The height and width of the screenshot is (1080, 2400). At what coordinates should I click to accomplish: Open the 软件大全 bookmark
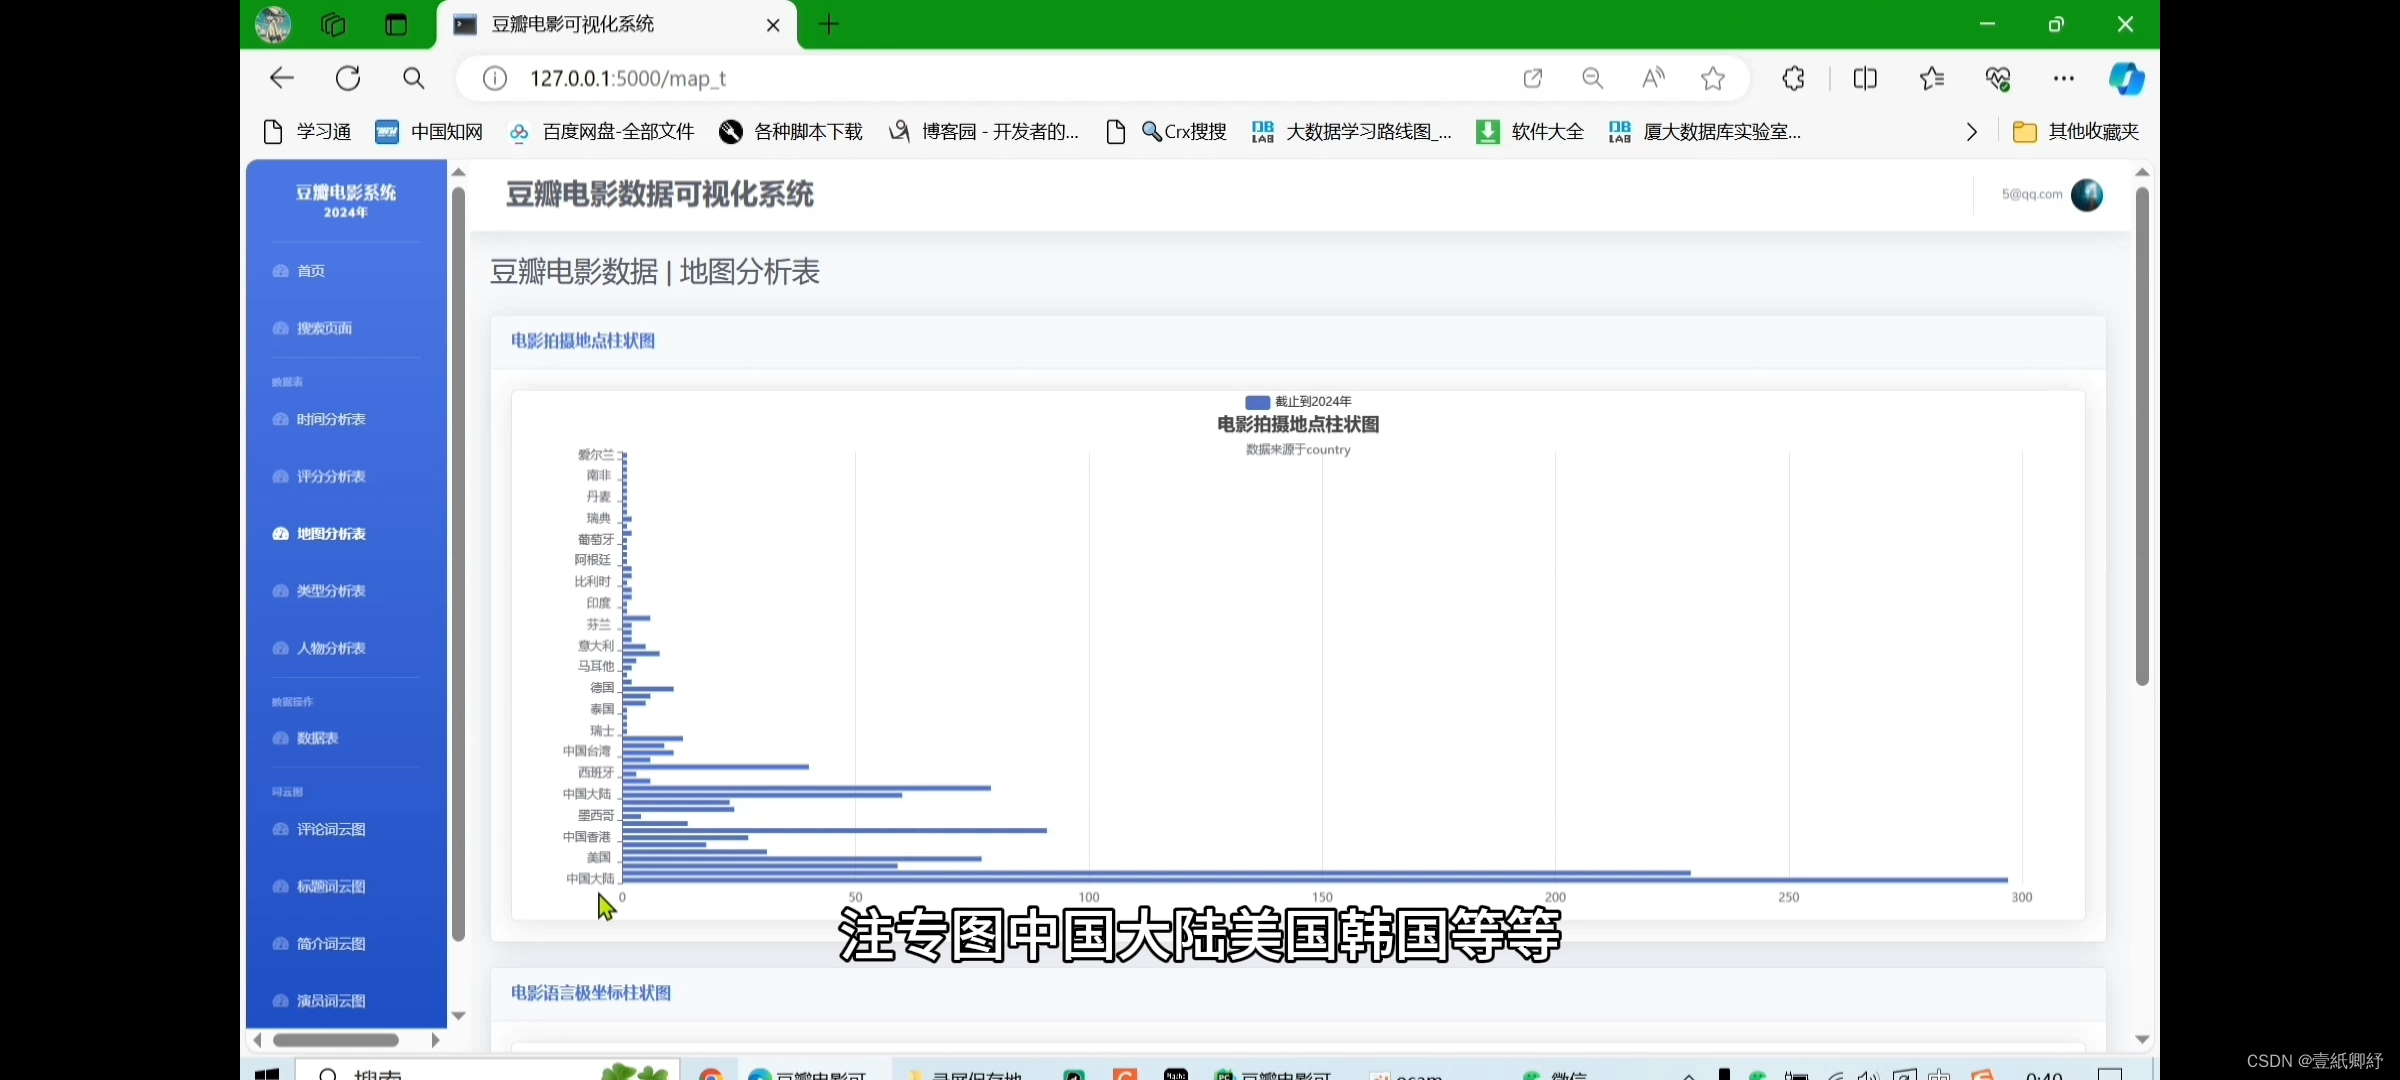pos(1530,131)
